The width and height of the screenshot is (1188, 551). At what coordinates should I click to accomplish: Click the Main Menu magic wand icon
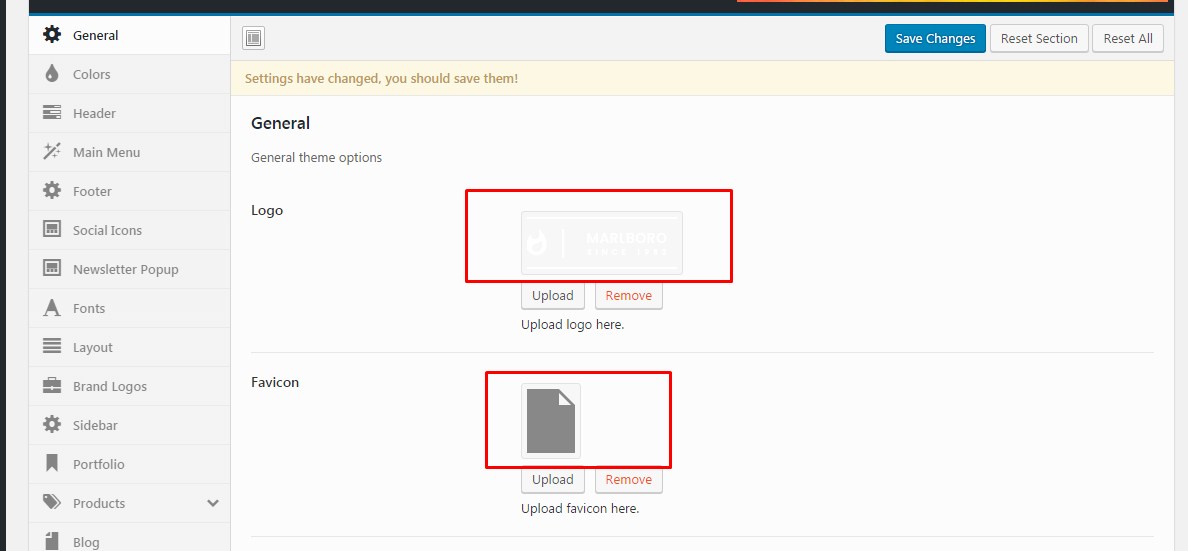pos(52,152)
